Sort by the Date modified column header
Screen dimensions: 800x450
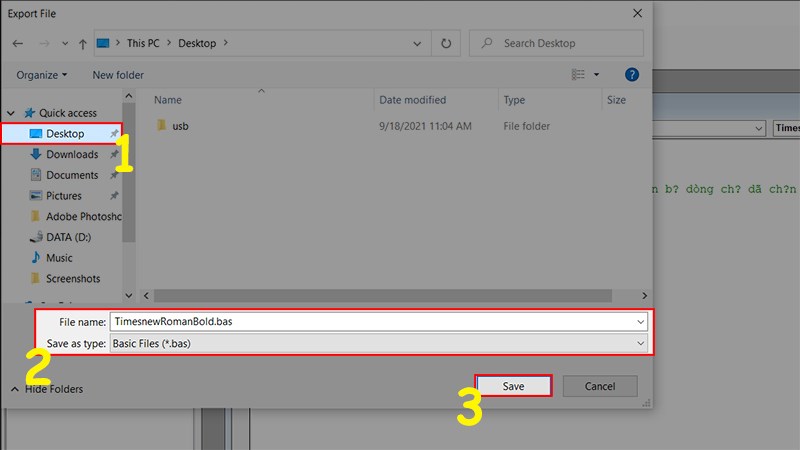[x=412, y=100]
